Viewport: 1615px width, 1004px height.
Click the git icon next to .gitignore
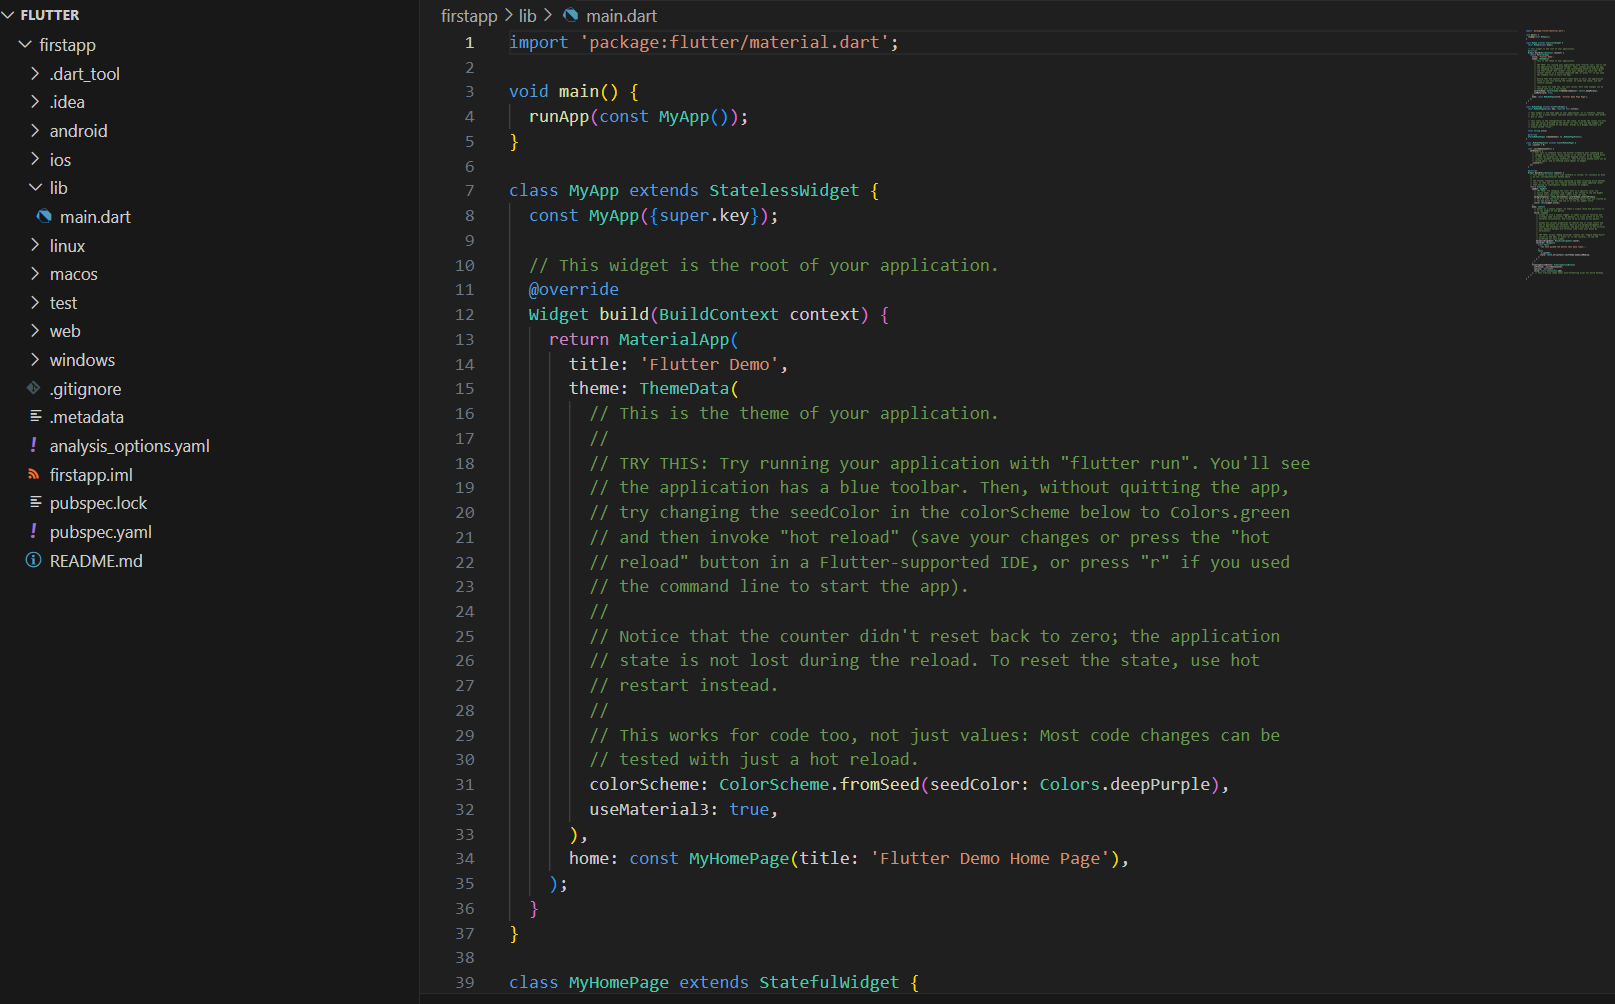pyautogui.click(x=34, y=388)
